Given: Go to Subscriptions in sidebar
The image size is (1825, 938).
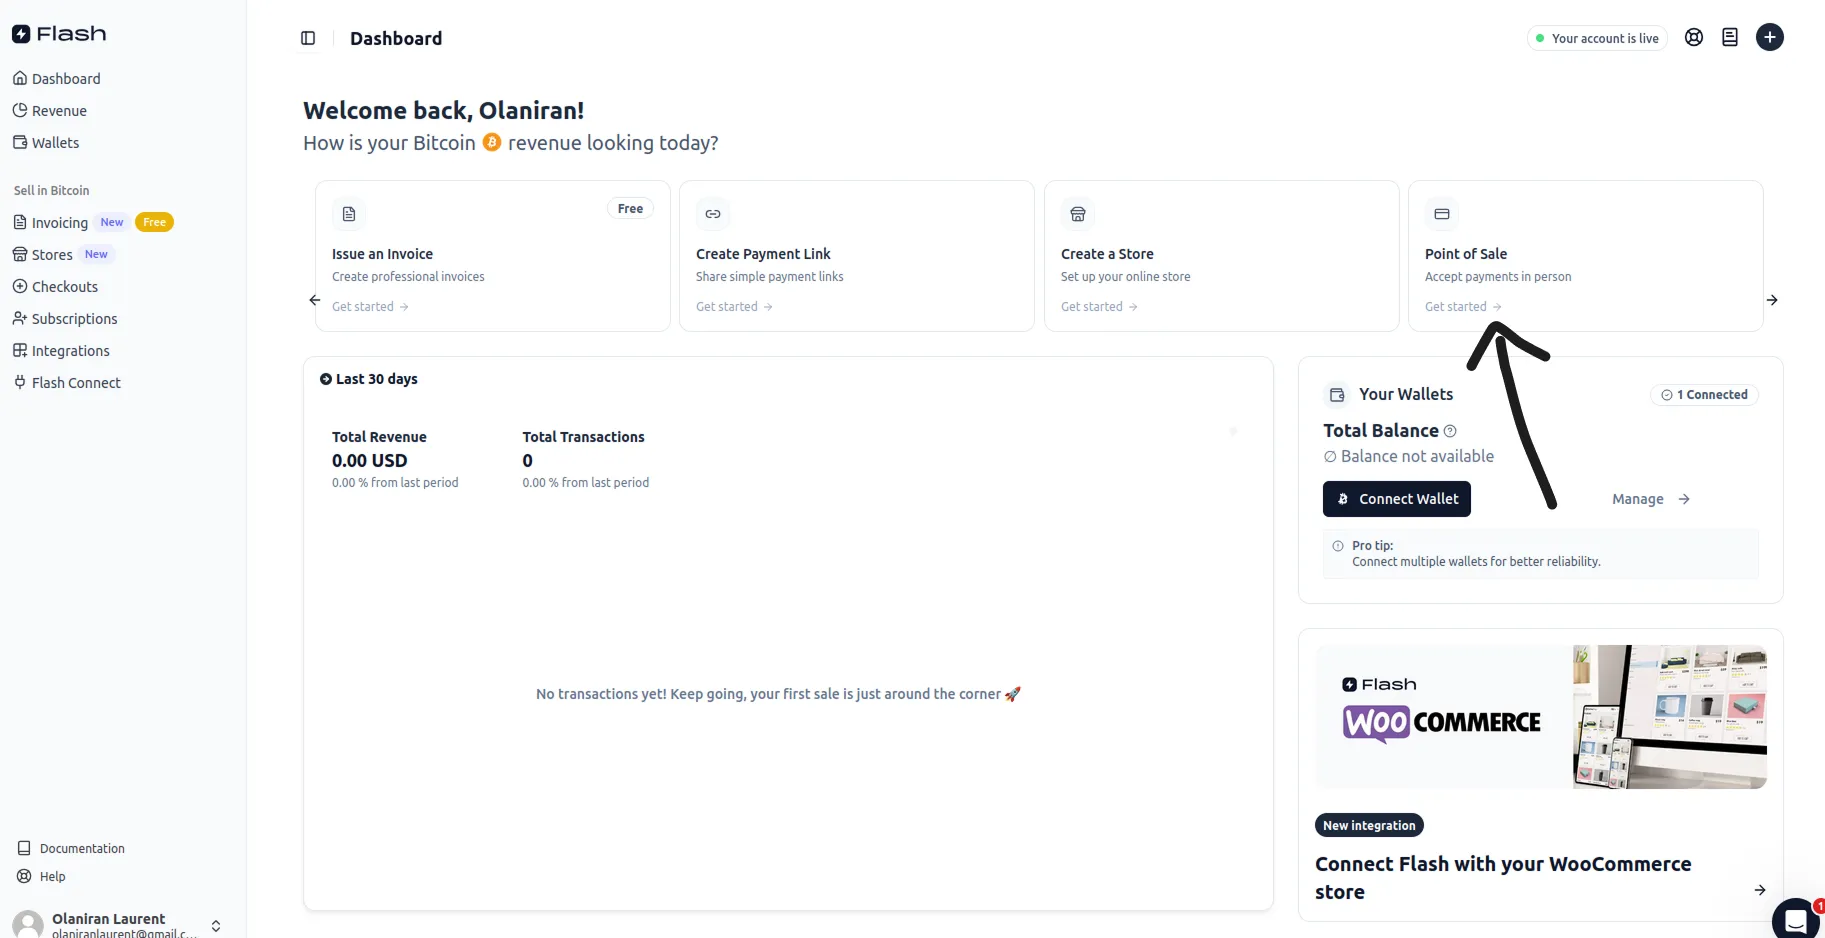Looking at the screenshot, I should [x=74, y=319].
